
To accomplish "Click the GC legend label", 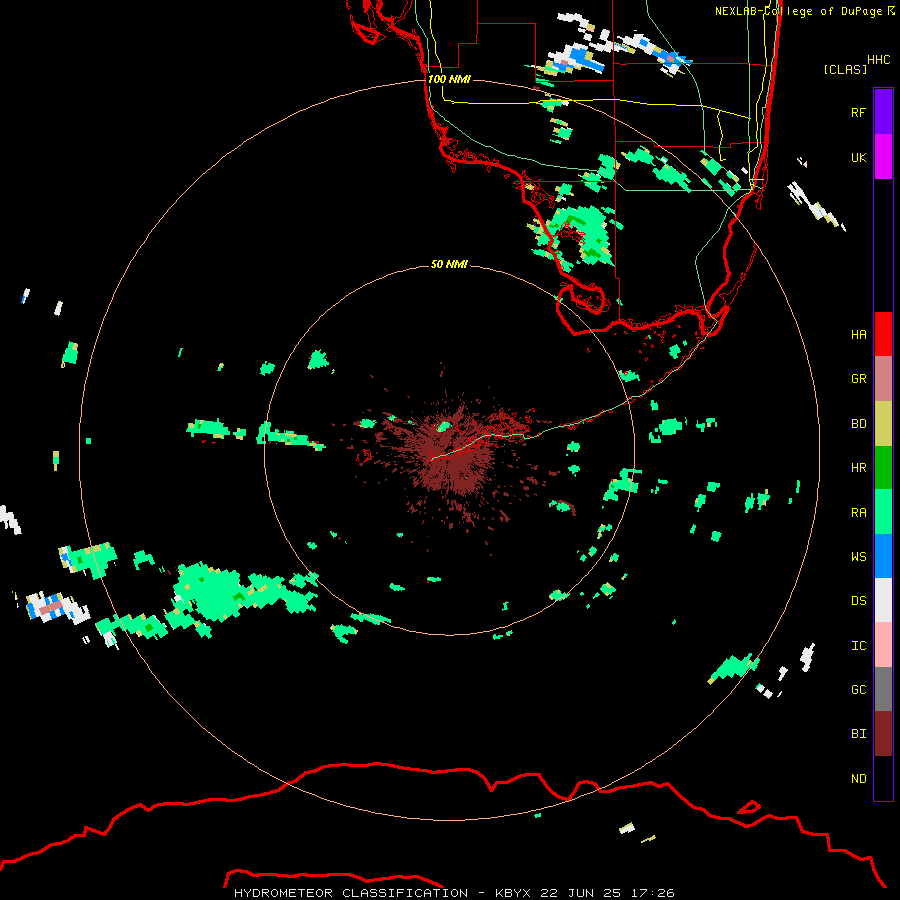I will click(859, 690).
